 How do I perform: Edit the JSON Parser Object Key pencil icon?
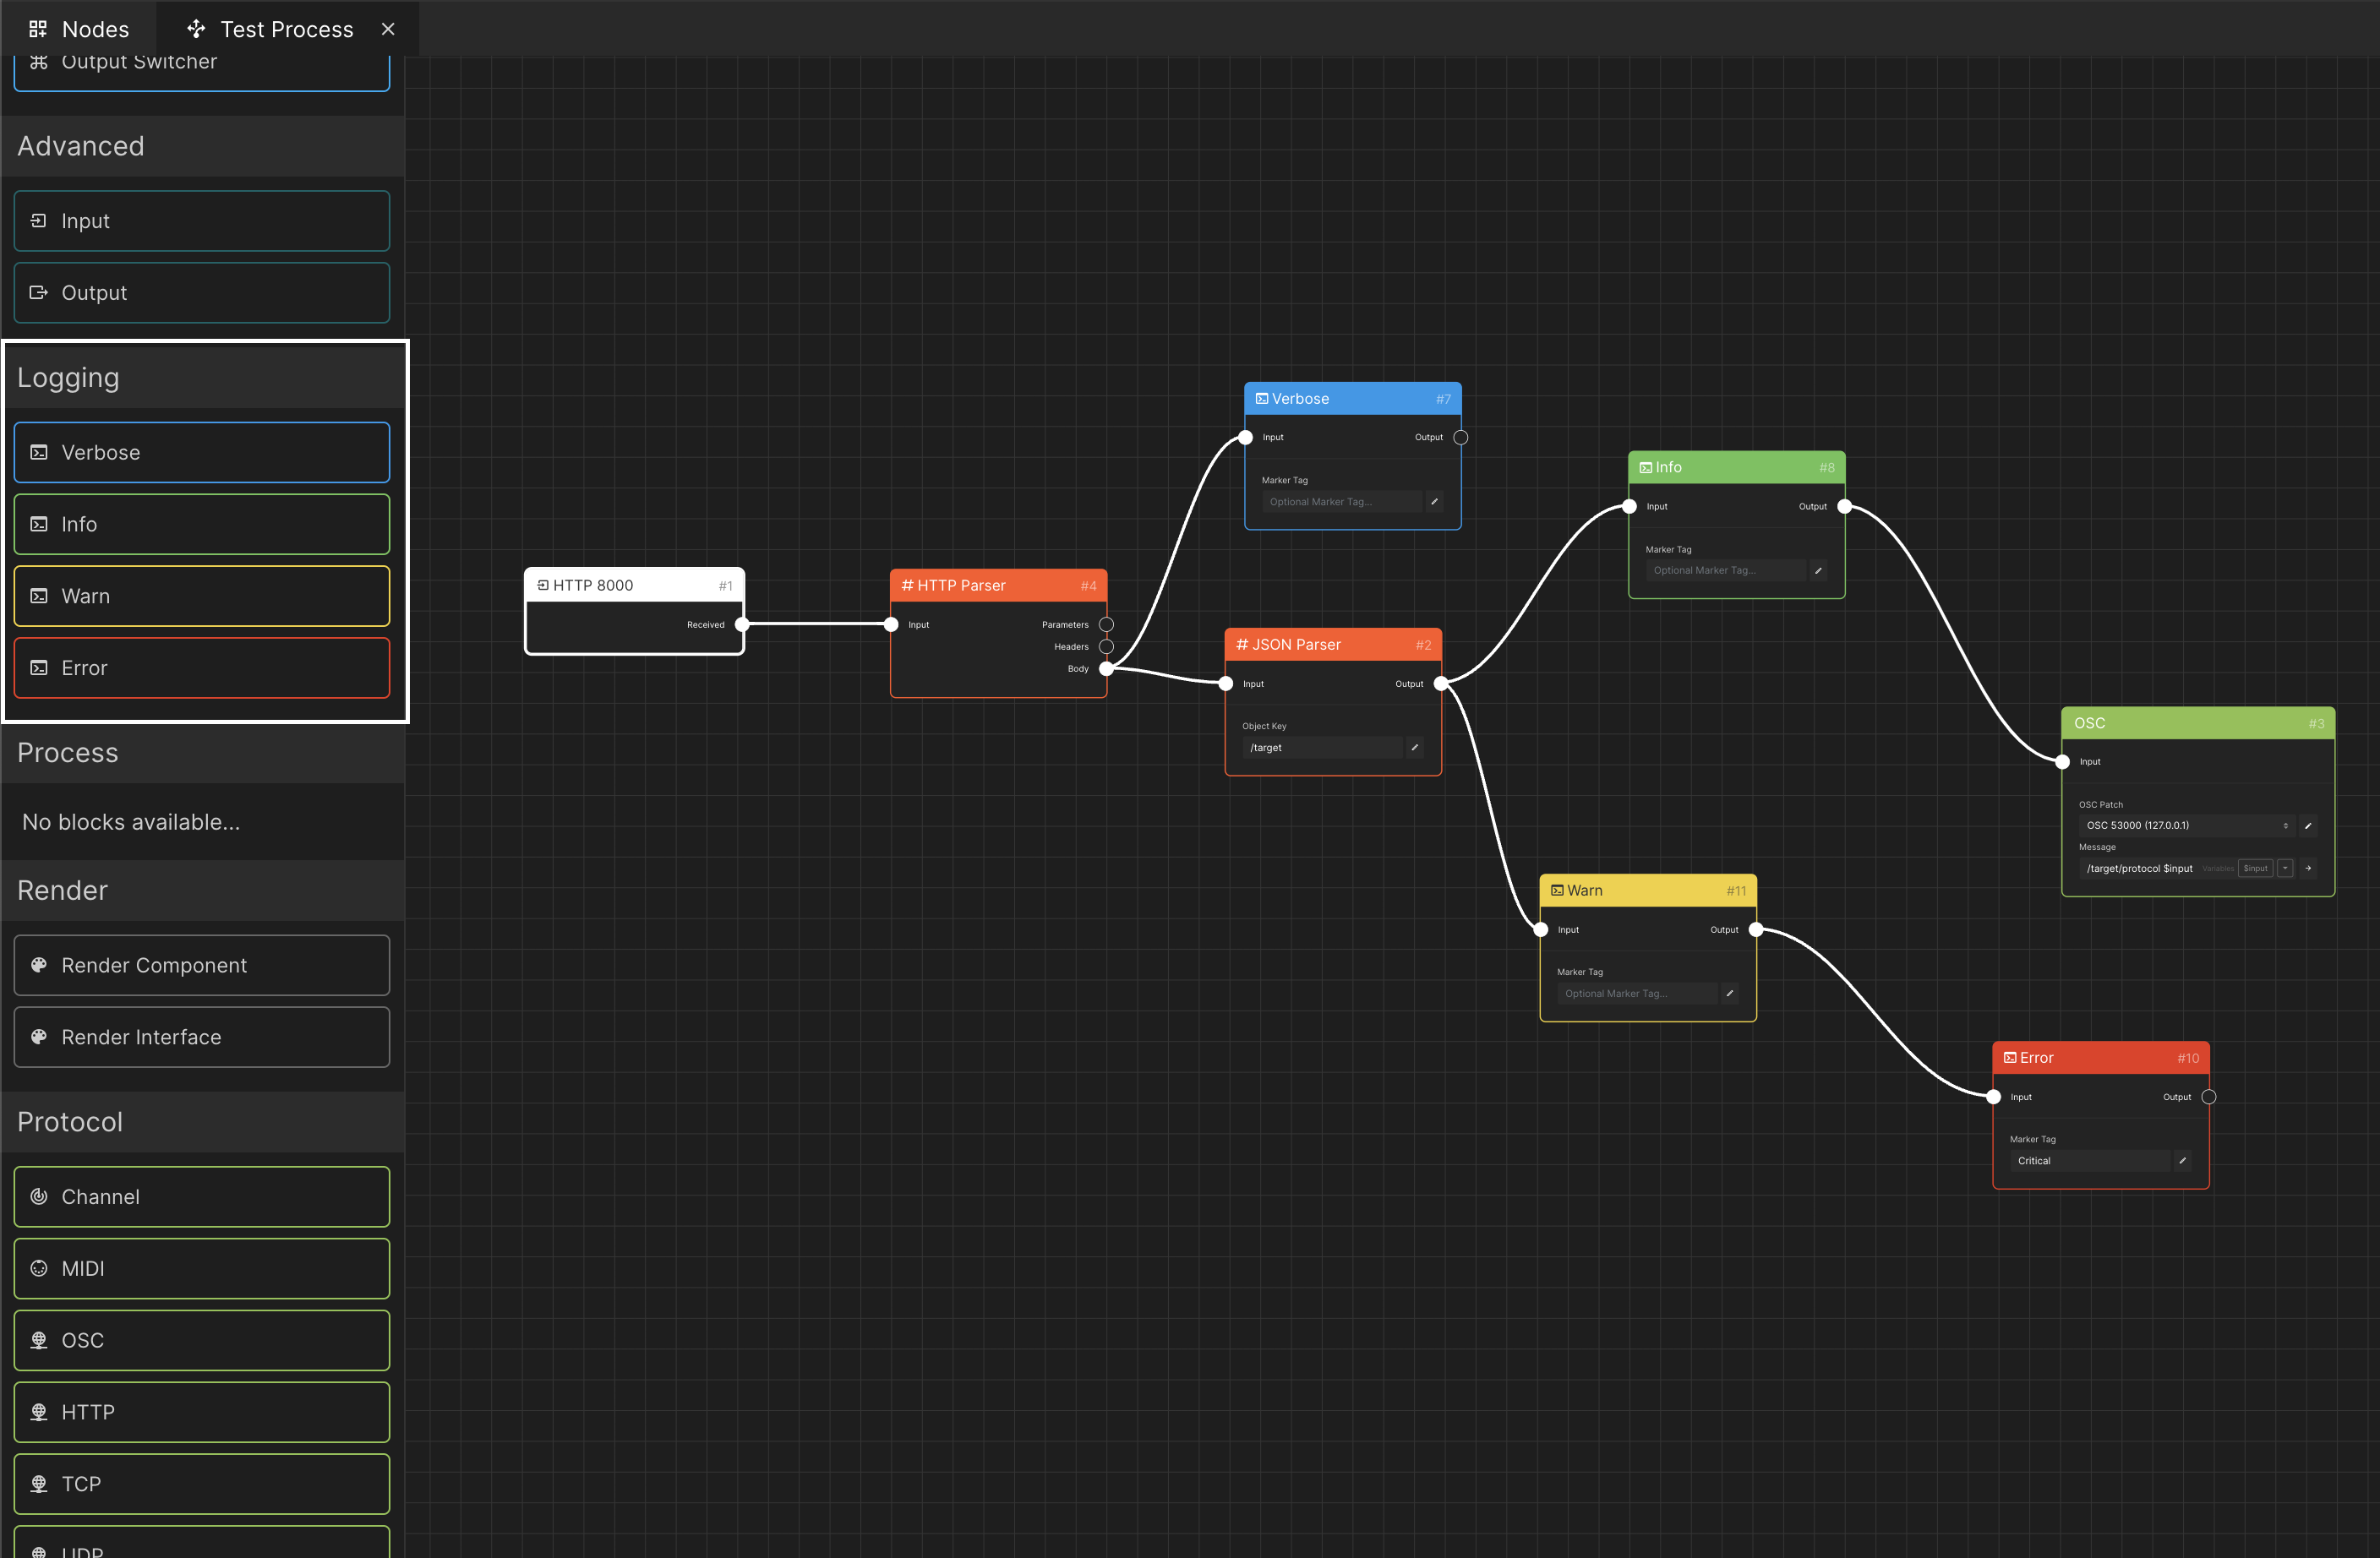click(1414, 747)
